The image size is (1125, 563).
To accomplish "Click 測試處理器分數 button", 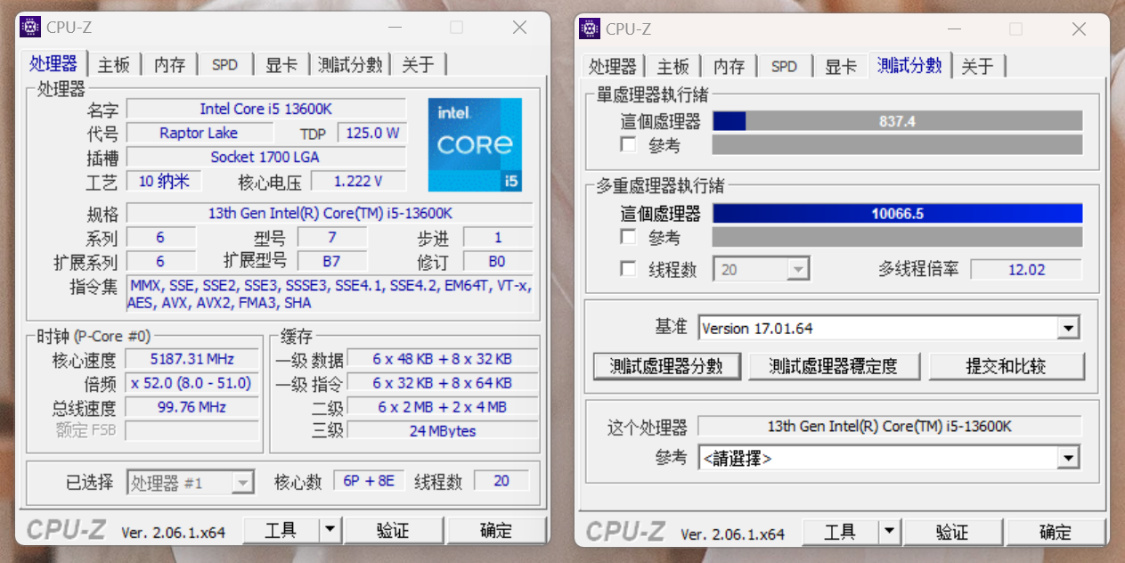I will tap(667, 366).
